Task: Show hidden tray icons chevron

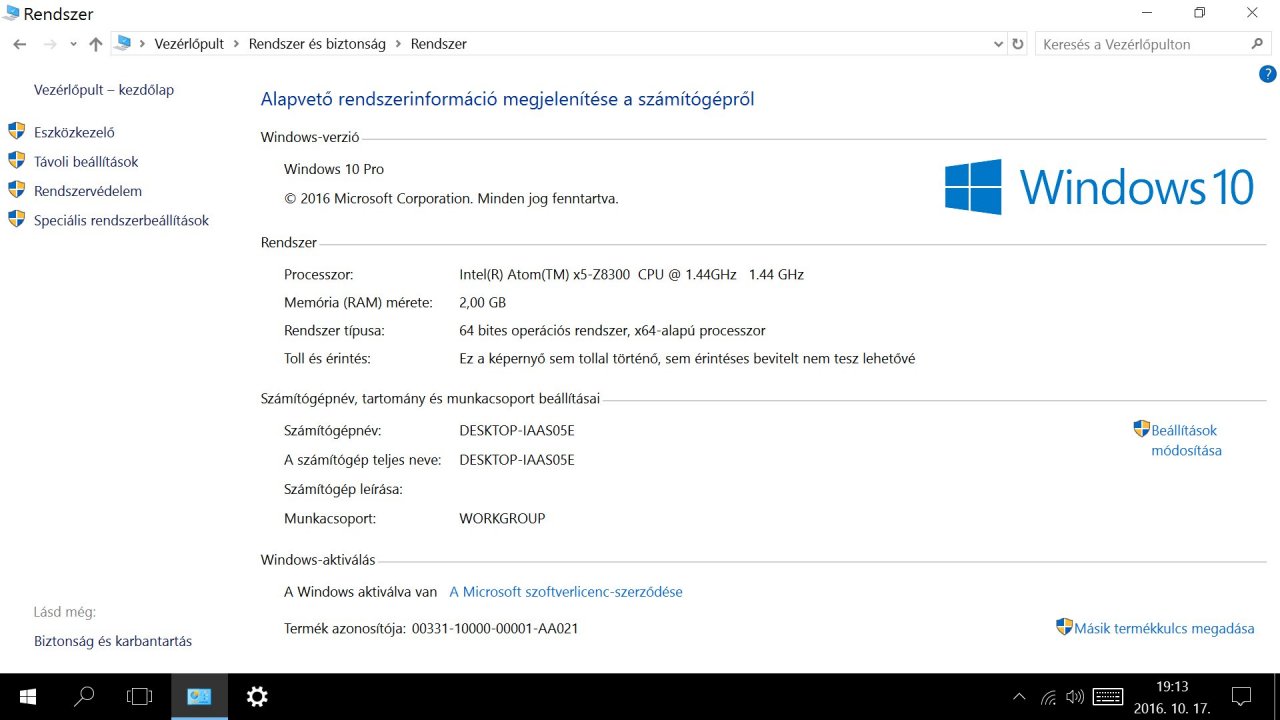Action: tap(1019, 697)
